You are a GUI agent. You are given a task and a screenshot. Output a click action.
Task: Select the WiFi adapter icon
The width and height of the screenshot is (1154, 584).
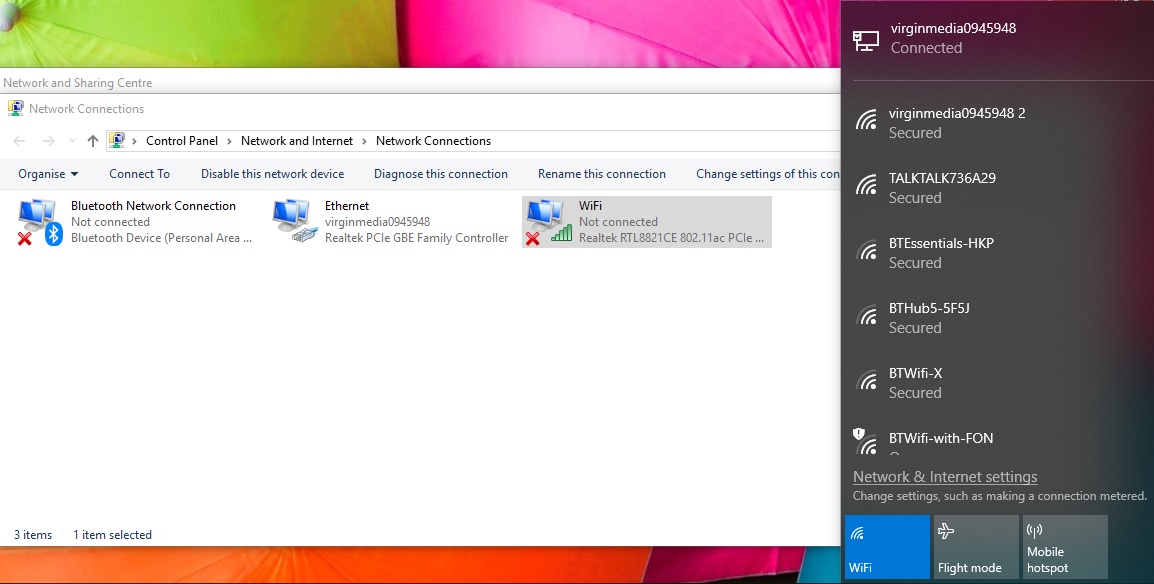pyautogui.click(x=548, y=221)
